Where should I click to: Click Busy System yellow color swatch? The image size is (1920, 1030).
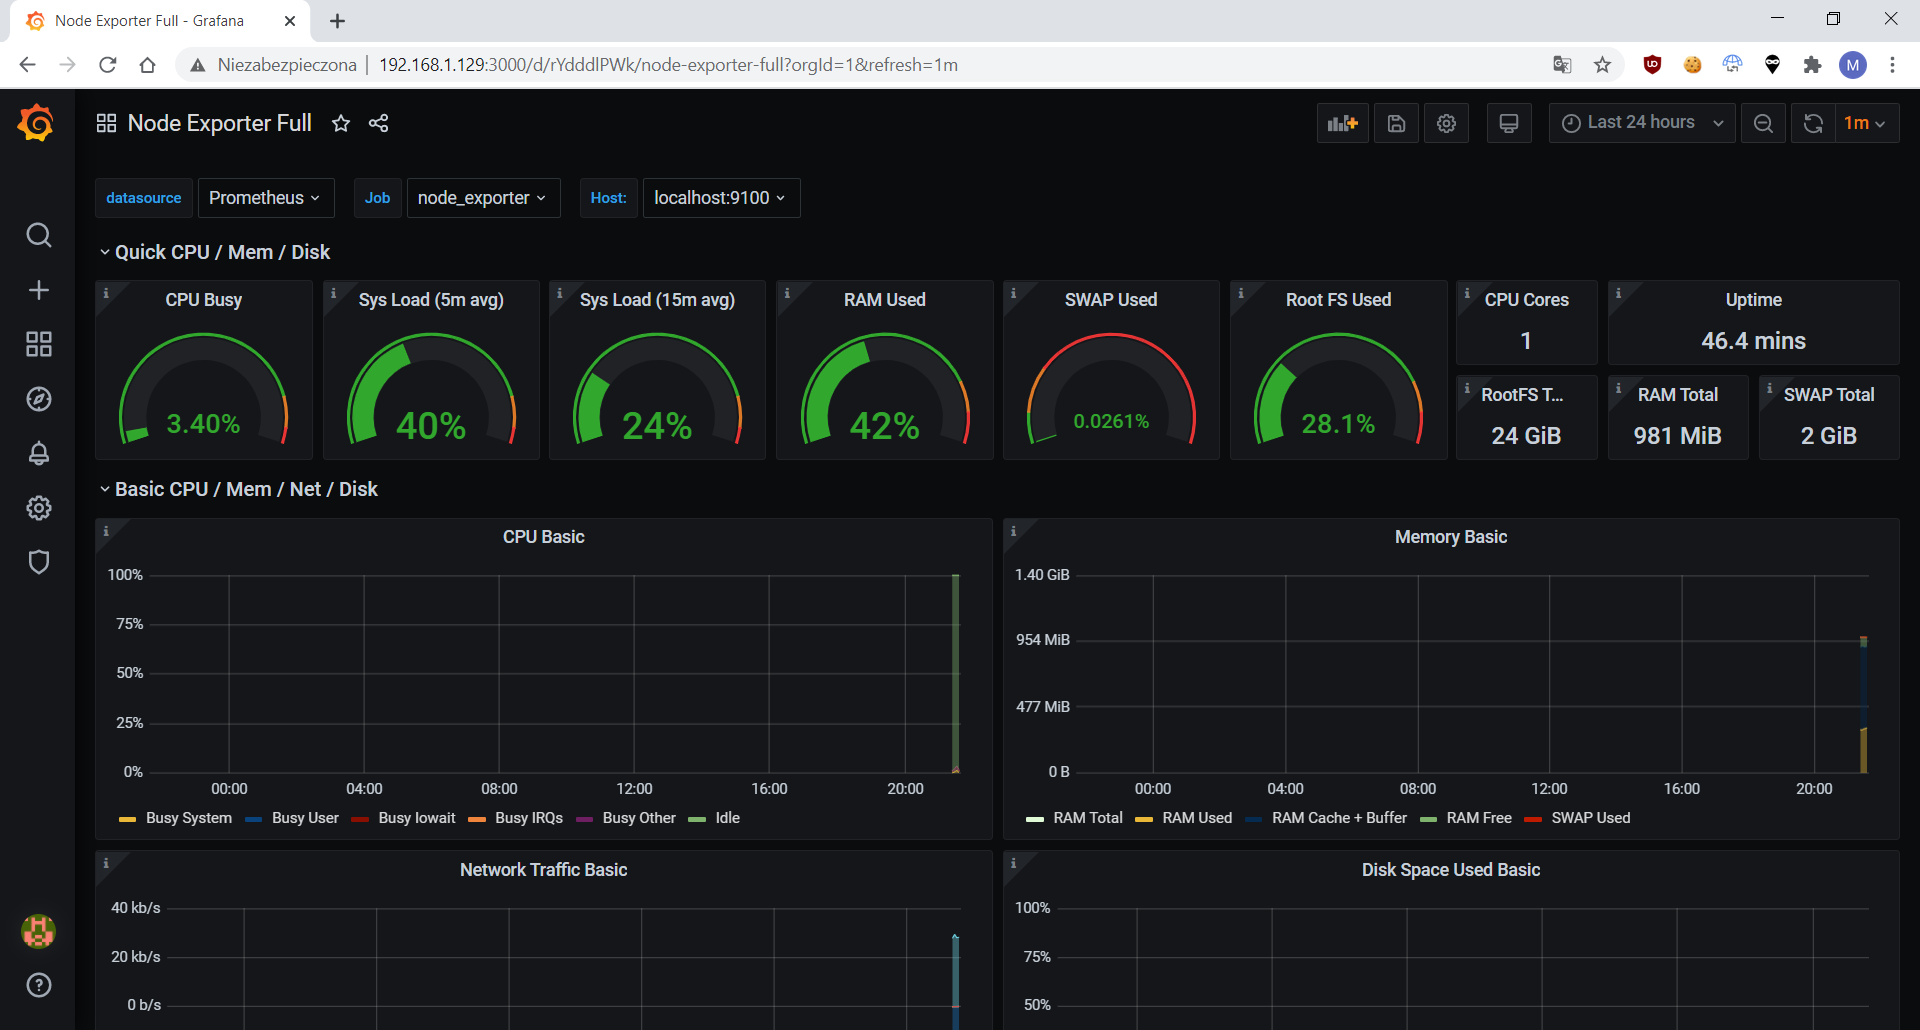[127, 819]
